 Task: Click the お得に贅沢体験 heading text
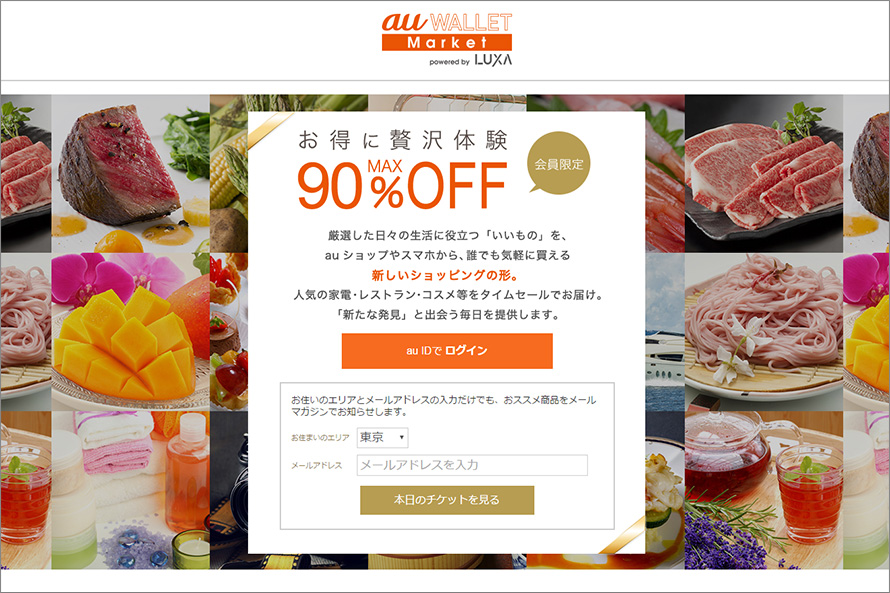point(402,140)
